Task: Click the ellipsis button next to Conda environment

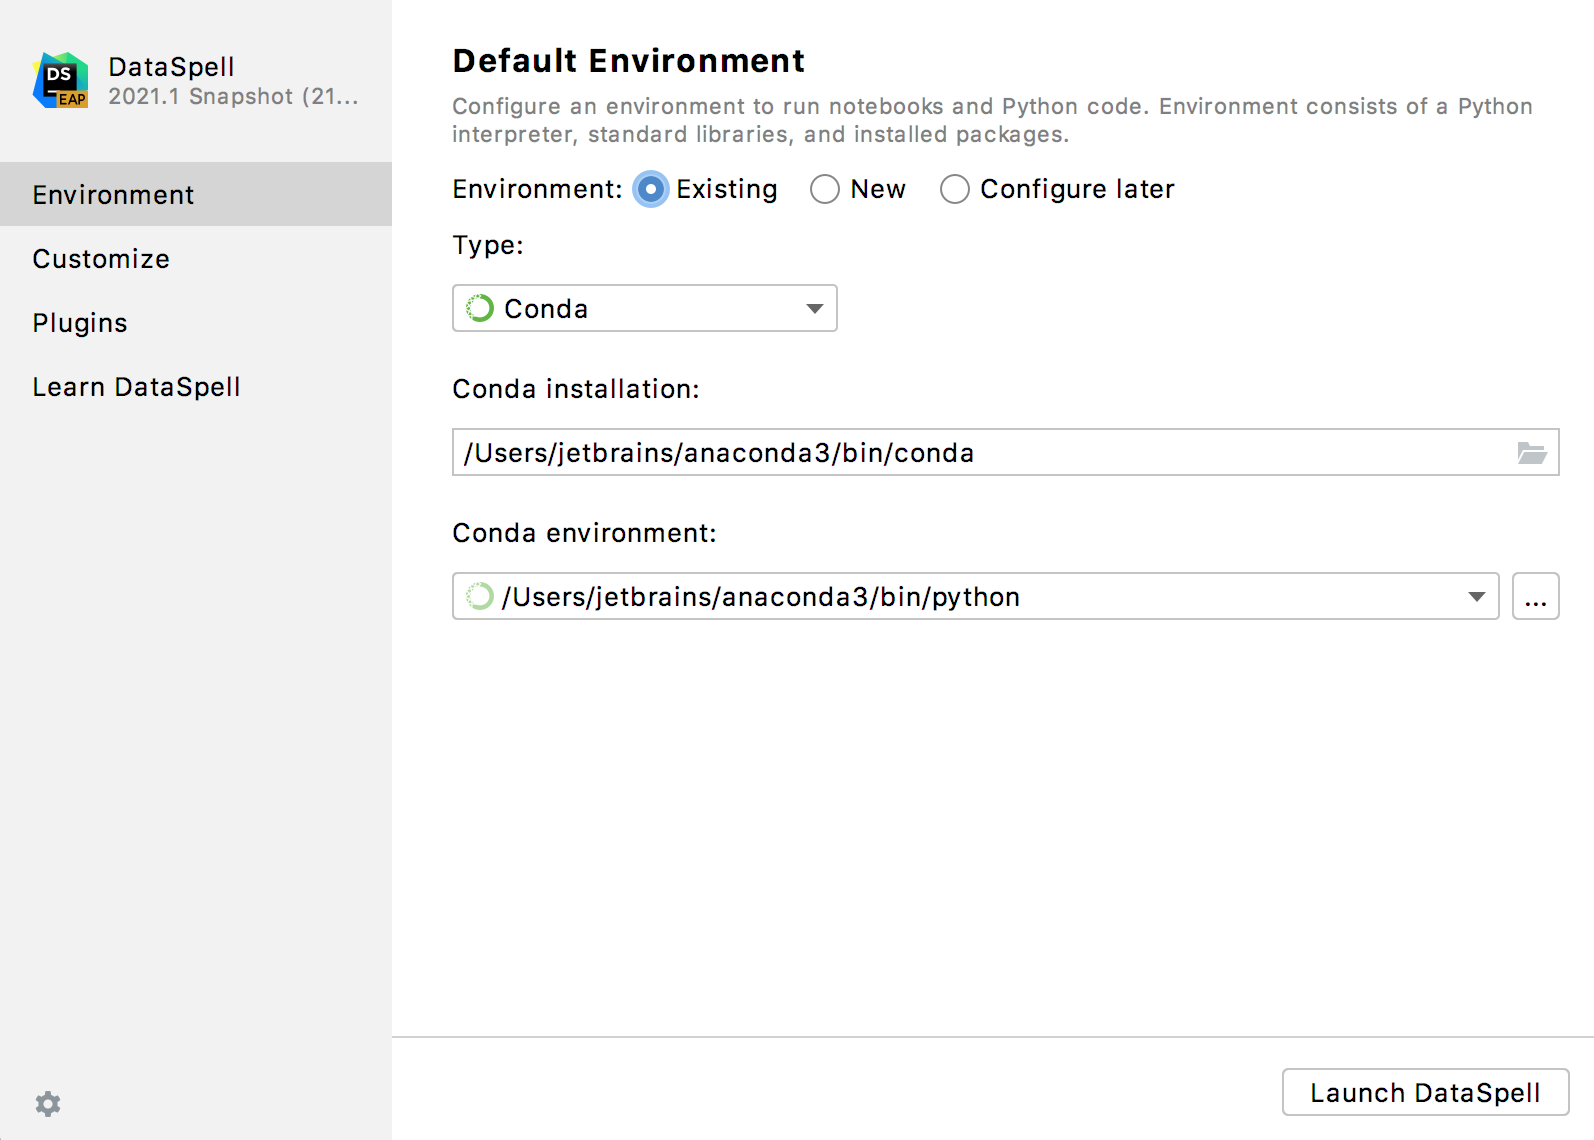Action: [1536, 596]
